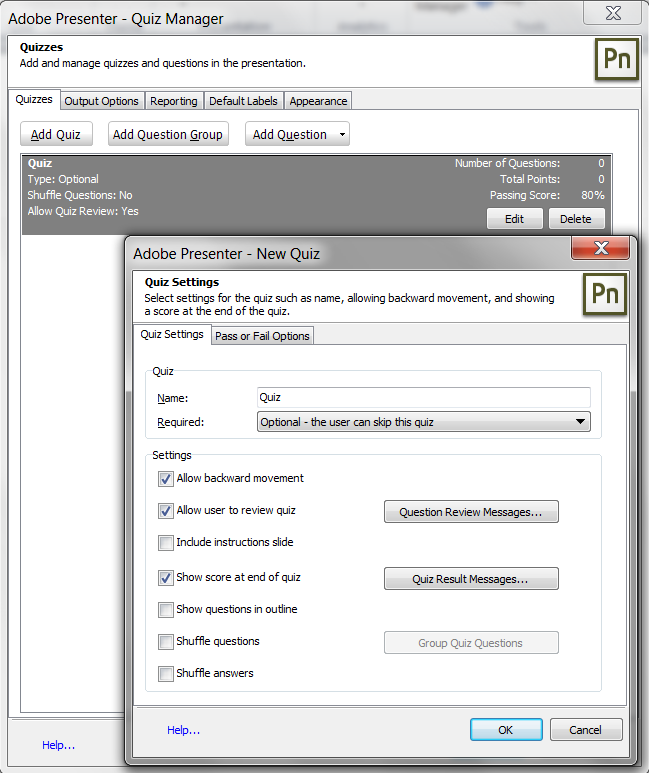This screenshot has width=649, height=773.
Task: Click 'Total Points:' label in quiz row
Action: coord(530,179)
